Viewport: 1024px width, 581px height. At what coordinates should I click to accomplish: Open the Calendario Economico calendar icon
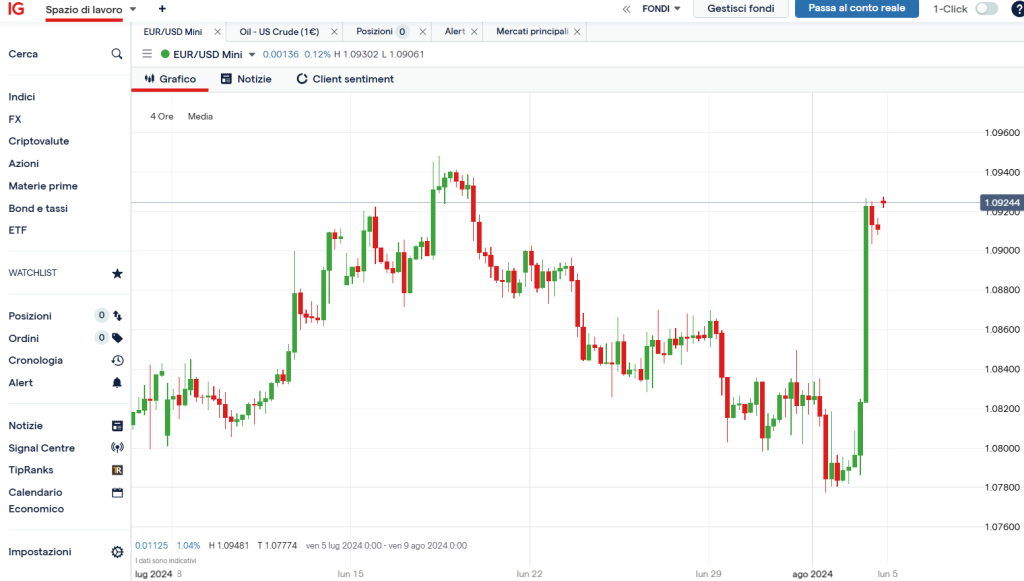pyautogui.click(x=118, y=492)
